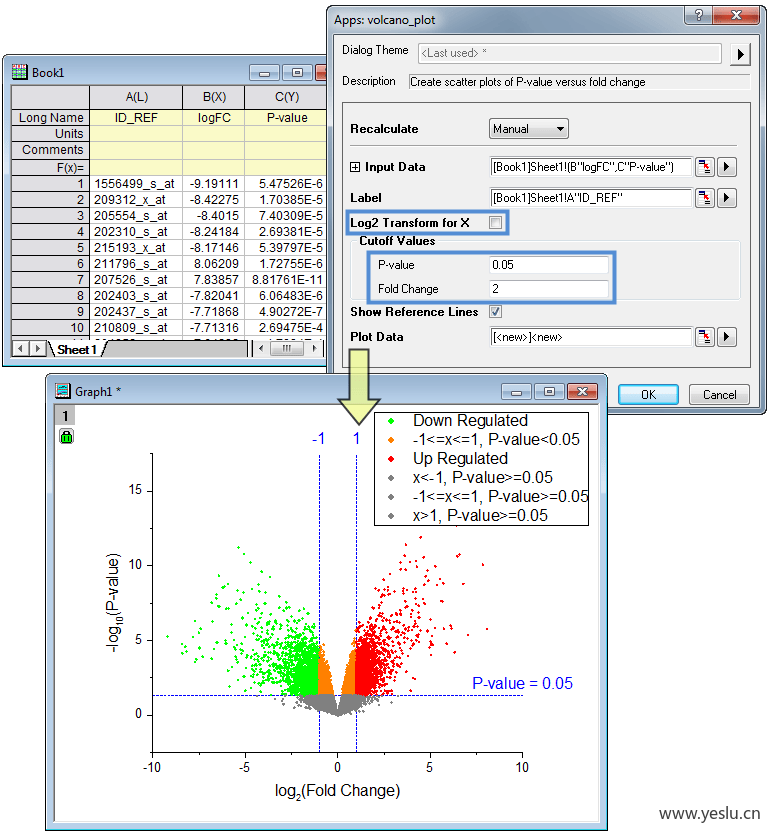Select column header C(Y) in Book1
Viewport: 772px width, 833px height.
tap(286, 97)
